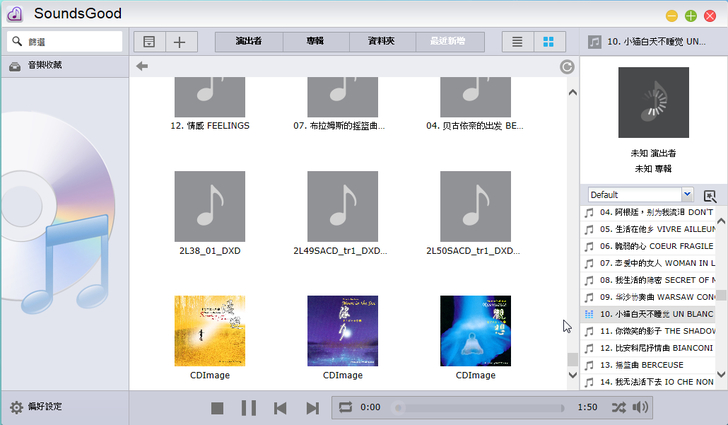This screenshot has width=728, height=425.
Task: Select the 2L49SACD_tr1_DXD thumbnail
Action: click(343, 206)
